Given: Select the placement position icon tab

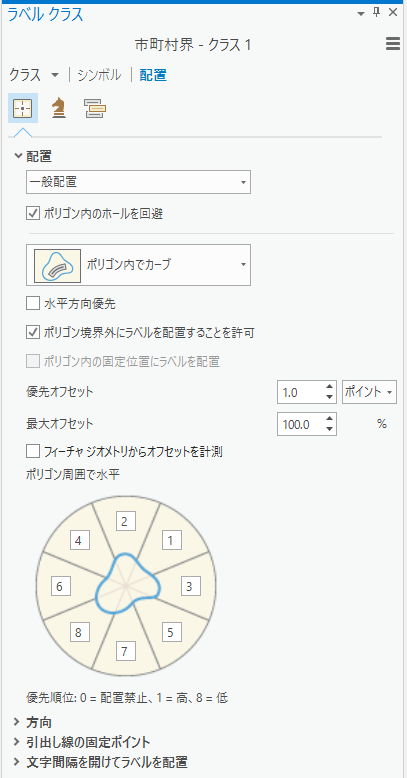Looking at the screenshot, I should [x=23, y=108].
